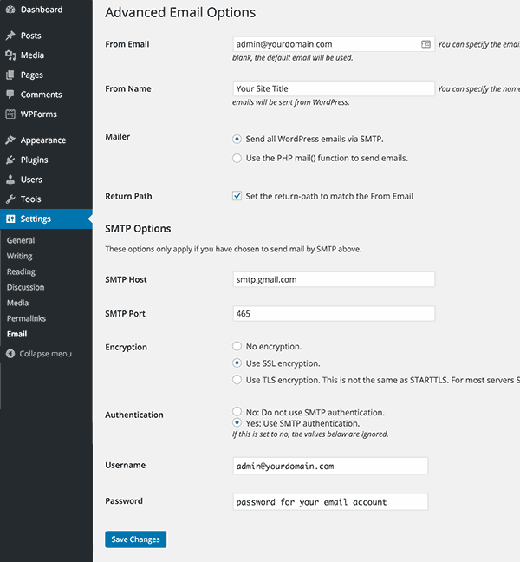Click the Collapse menu arrow icon
Viewport: 520px width, 562px height.
click(10, 353)
